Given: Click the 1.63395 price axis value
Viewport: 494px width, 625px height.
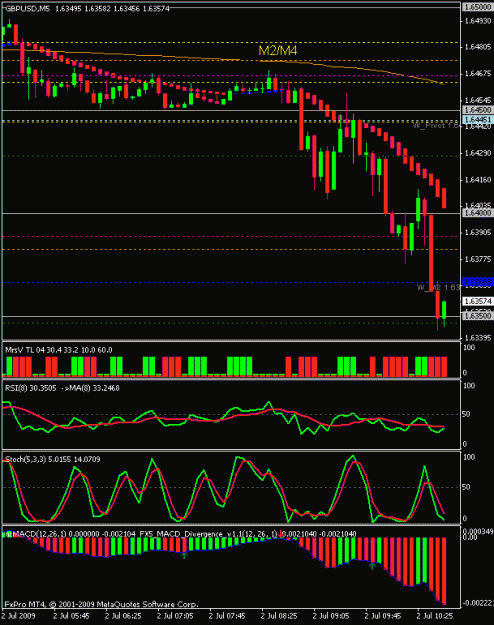Looking at the screenshot, I should pos(478,338).
